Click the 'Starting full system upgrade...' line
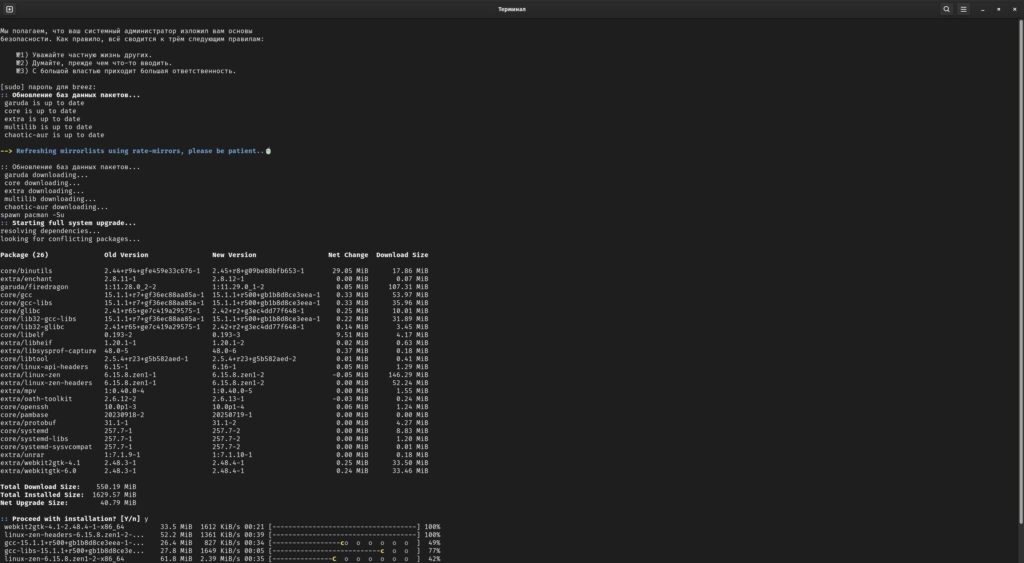The height and width of the screenshot is (563, 1024). click(68, 223)
